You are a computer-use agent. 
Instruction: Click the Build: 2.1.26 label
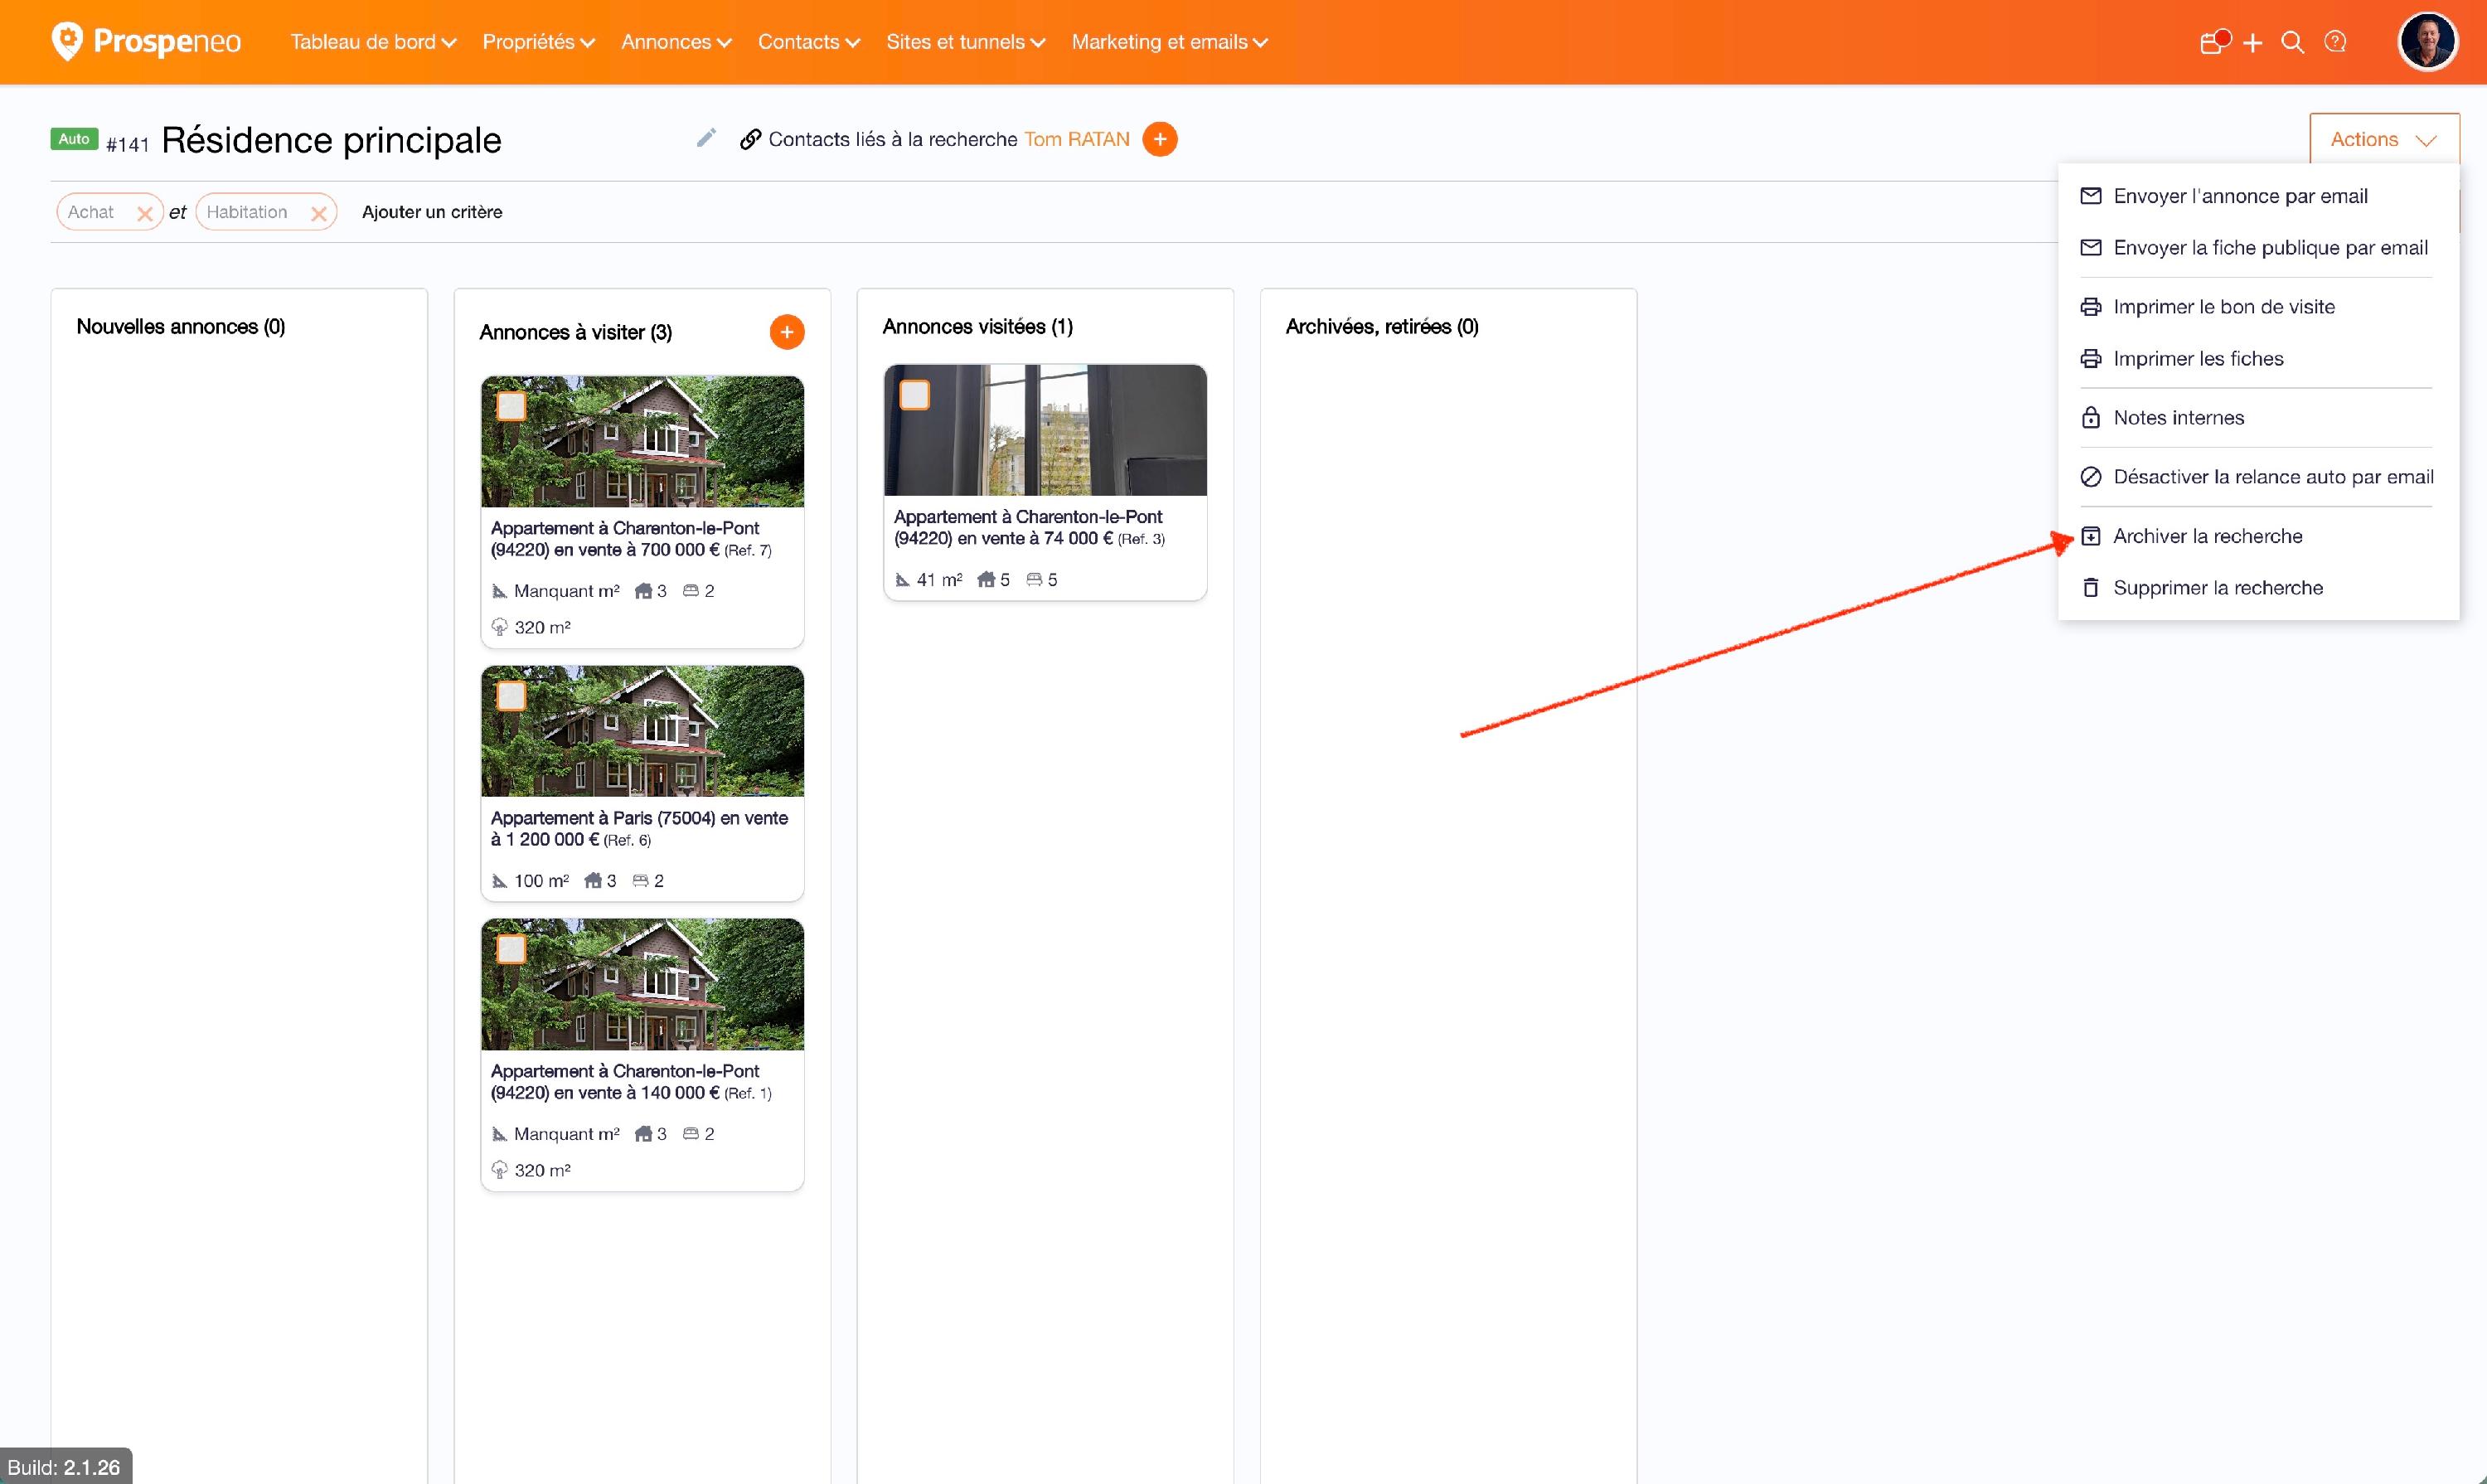pyautogui.click(x=65, y=1467)
